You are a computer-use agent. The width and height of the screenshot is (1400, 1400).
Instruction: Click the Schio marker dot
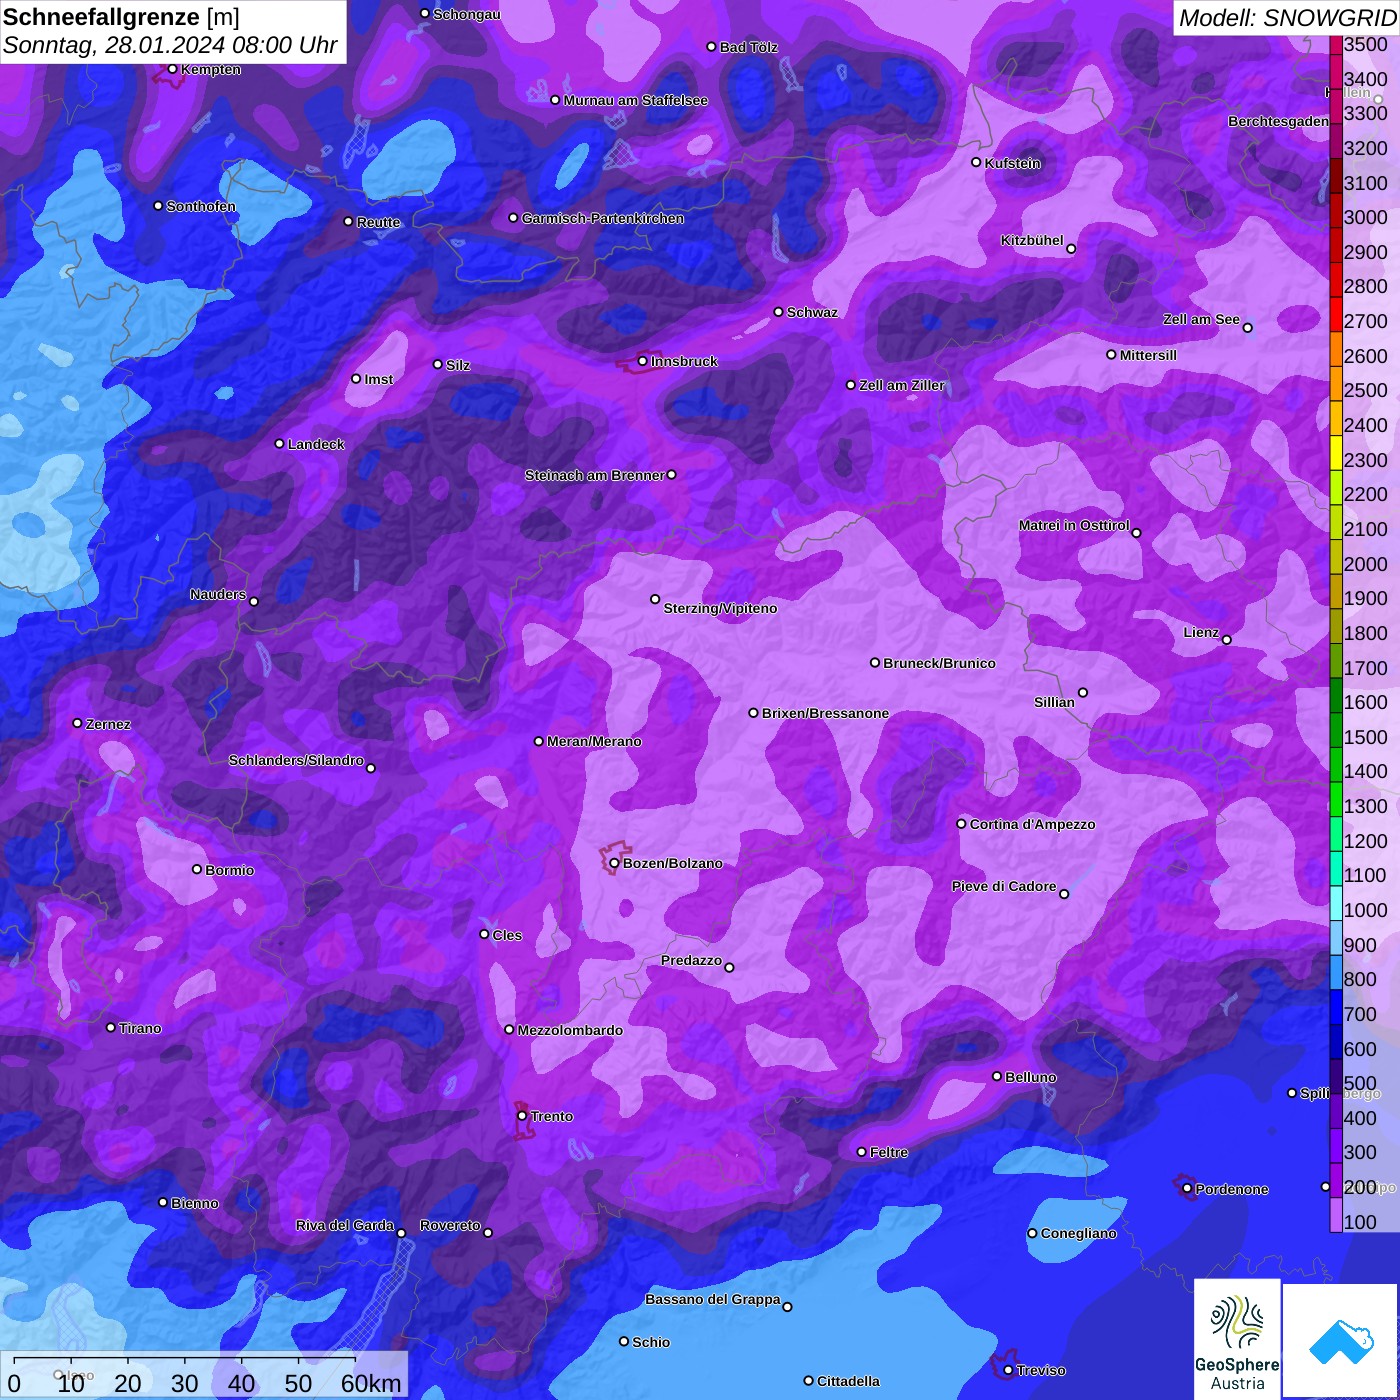pyautogui.click(x=624, y=1341)
